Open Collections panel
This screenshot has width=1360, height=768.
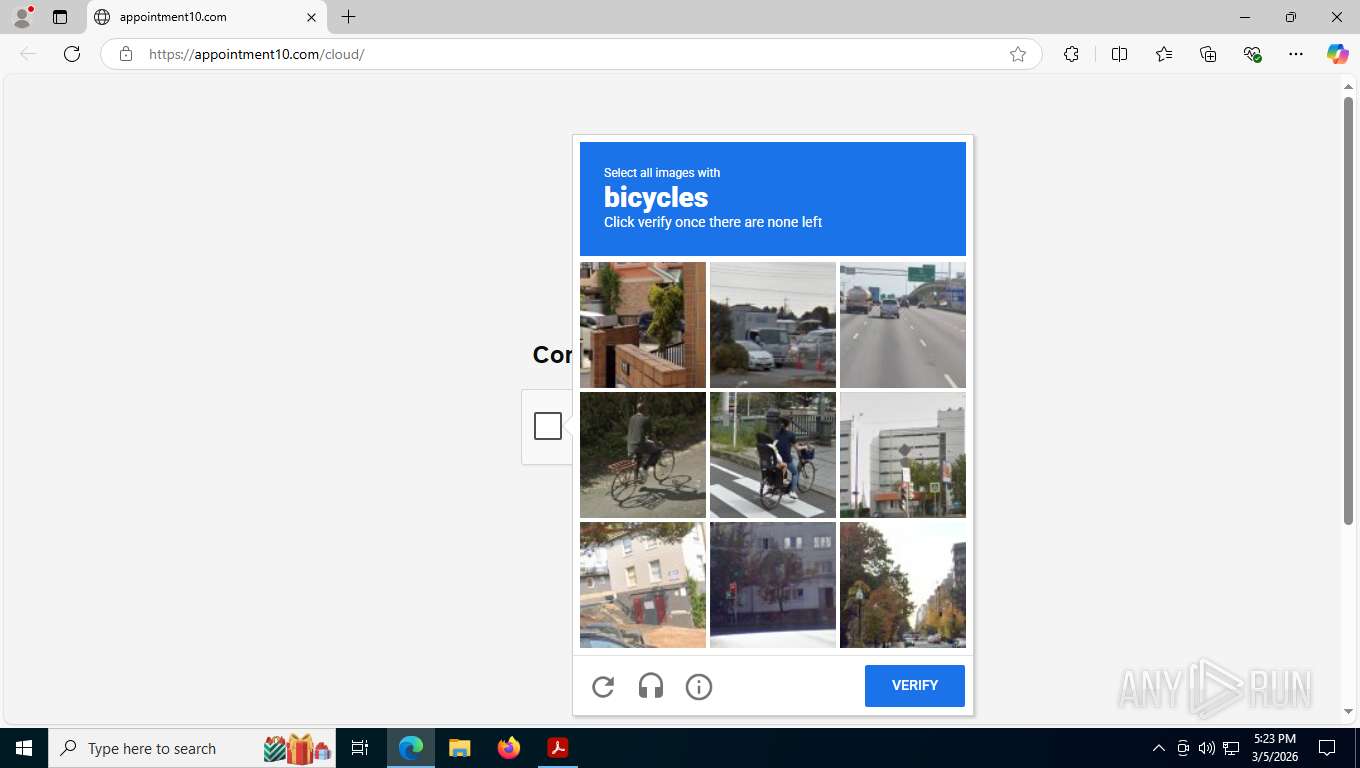coord(1208,54)
